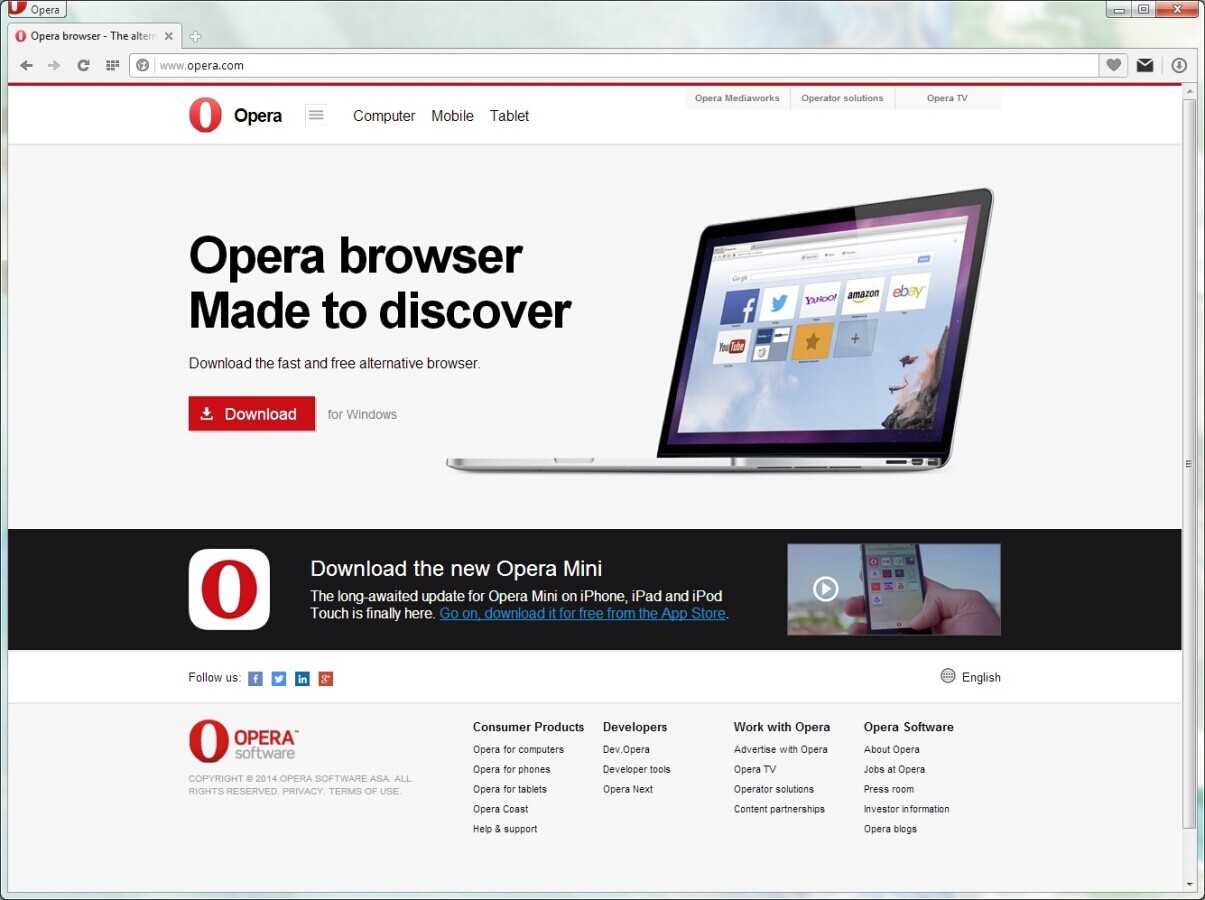Screen dimensions: 1205x900
Task: Open Opera Mail envelope icon
Action: (x=1145, y=65)
